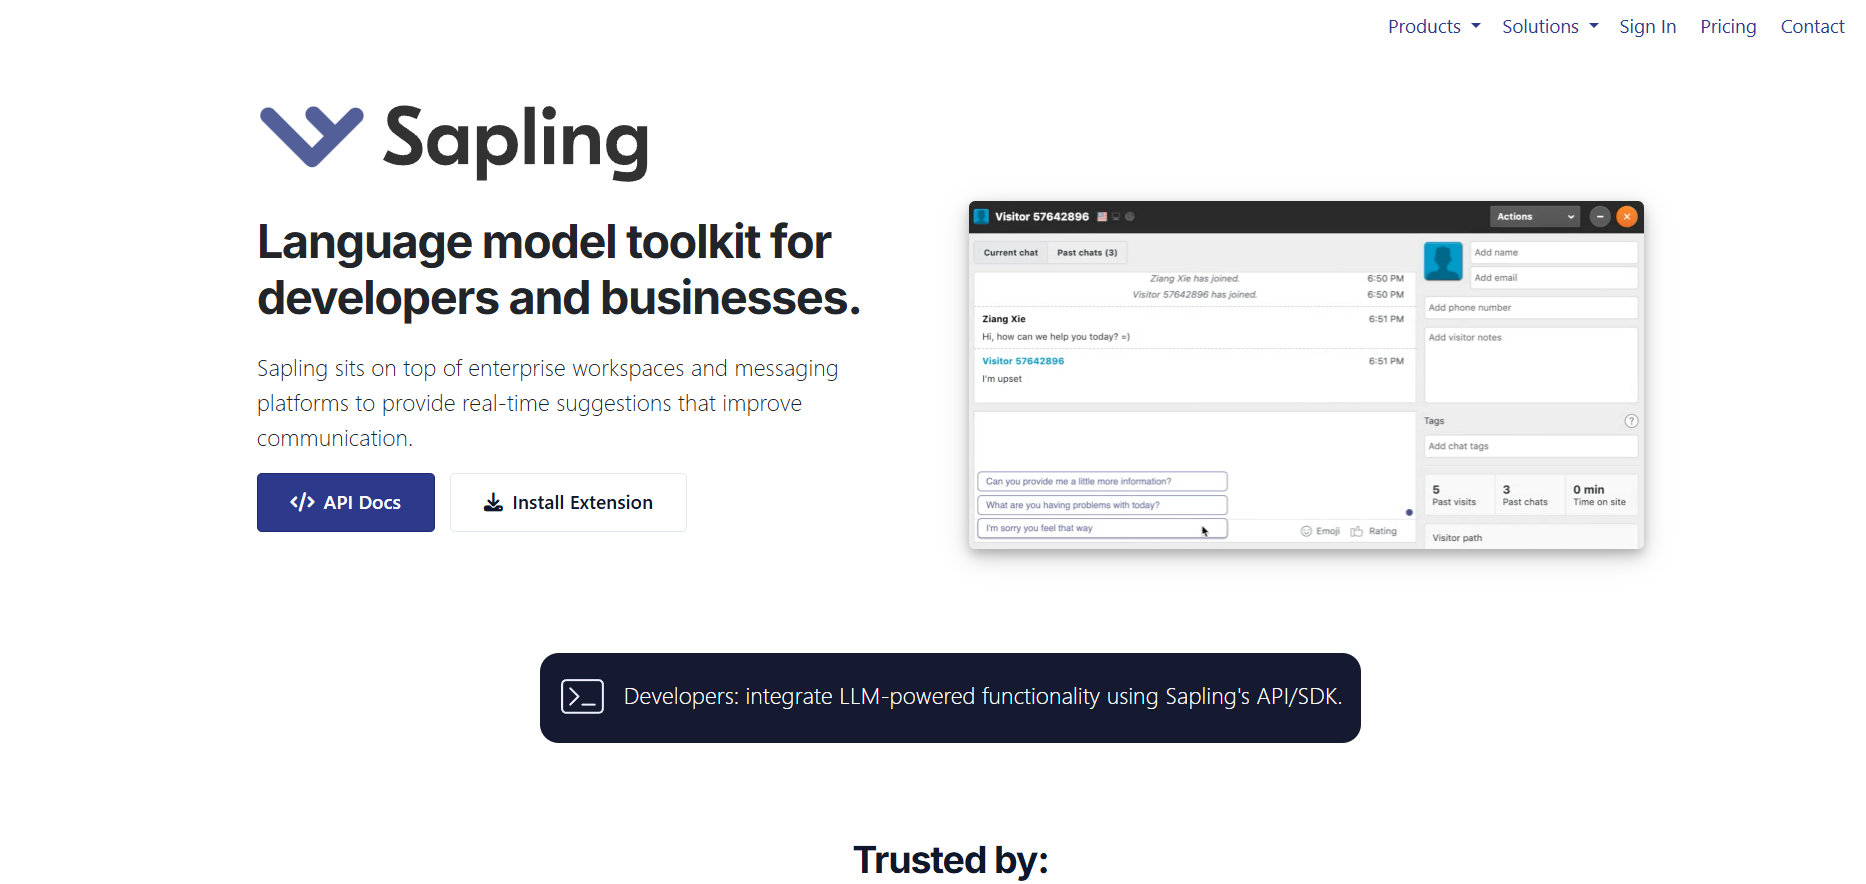Click the Add chat tags field
This screenshot has width=1866, height=884.
[1530, 446]
